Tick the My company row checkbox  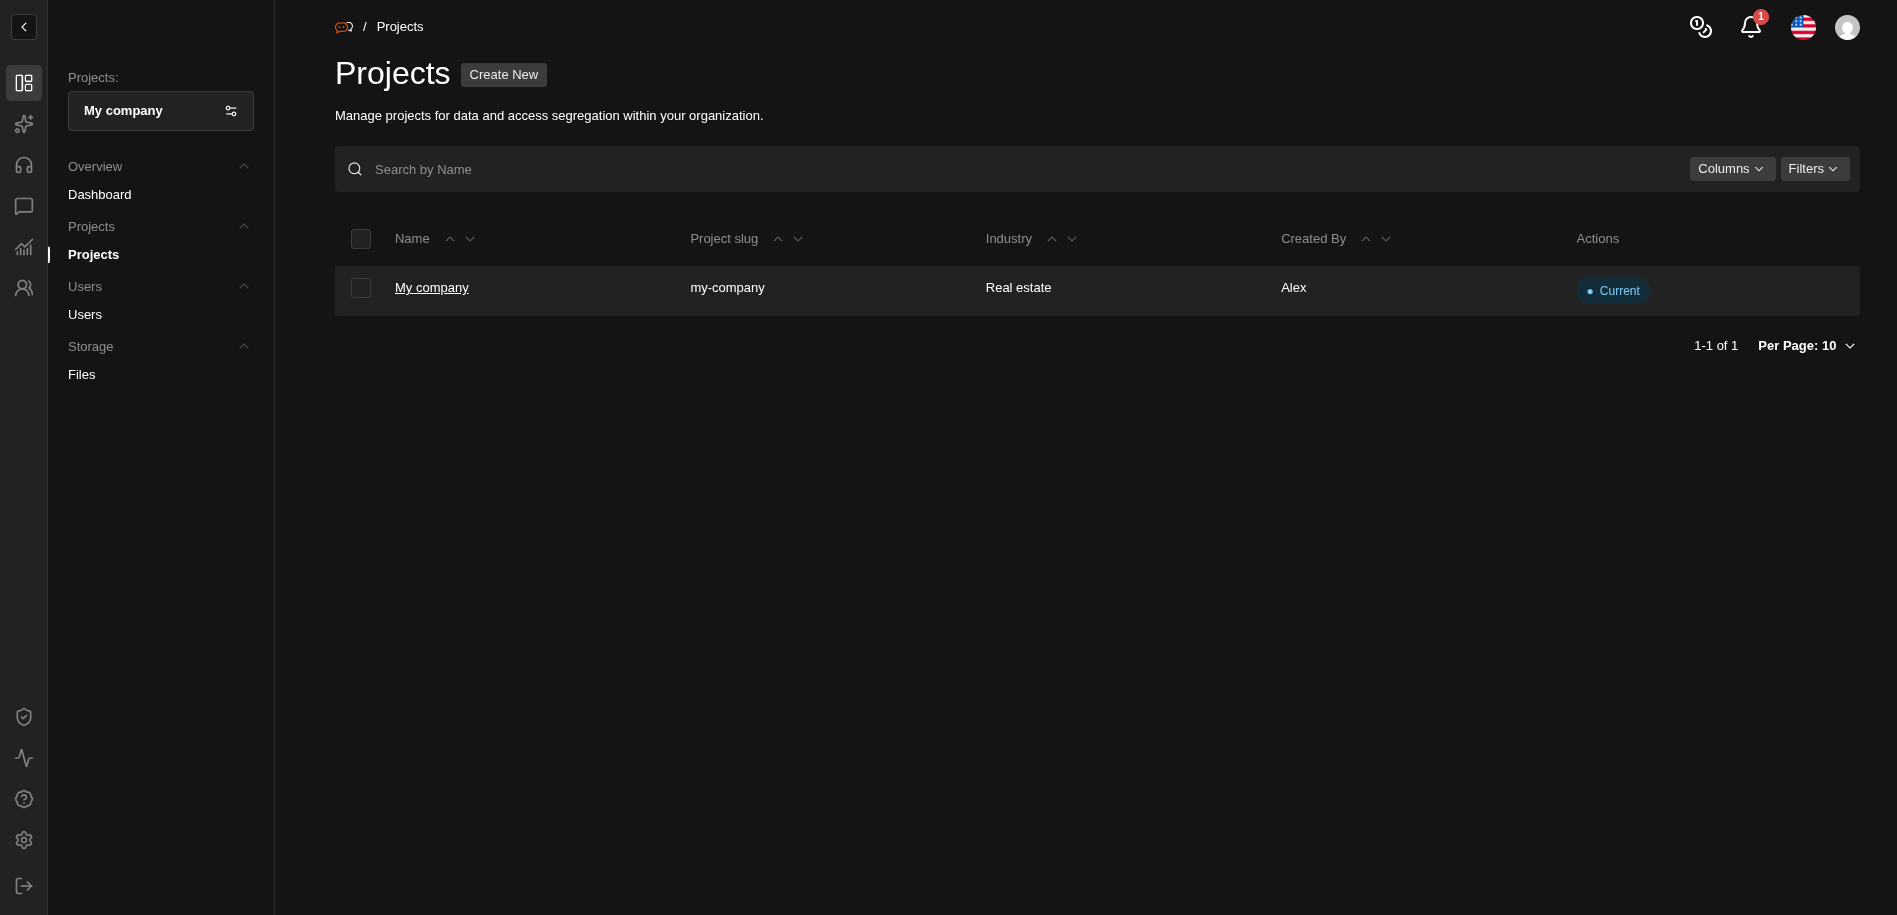coord(361,288)
